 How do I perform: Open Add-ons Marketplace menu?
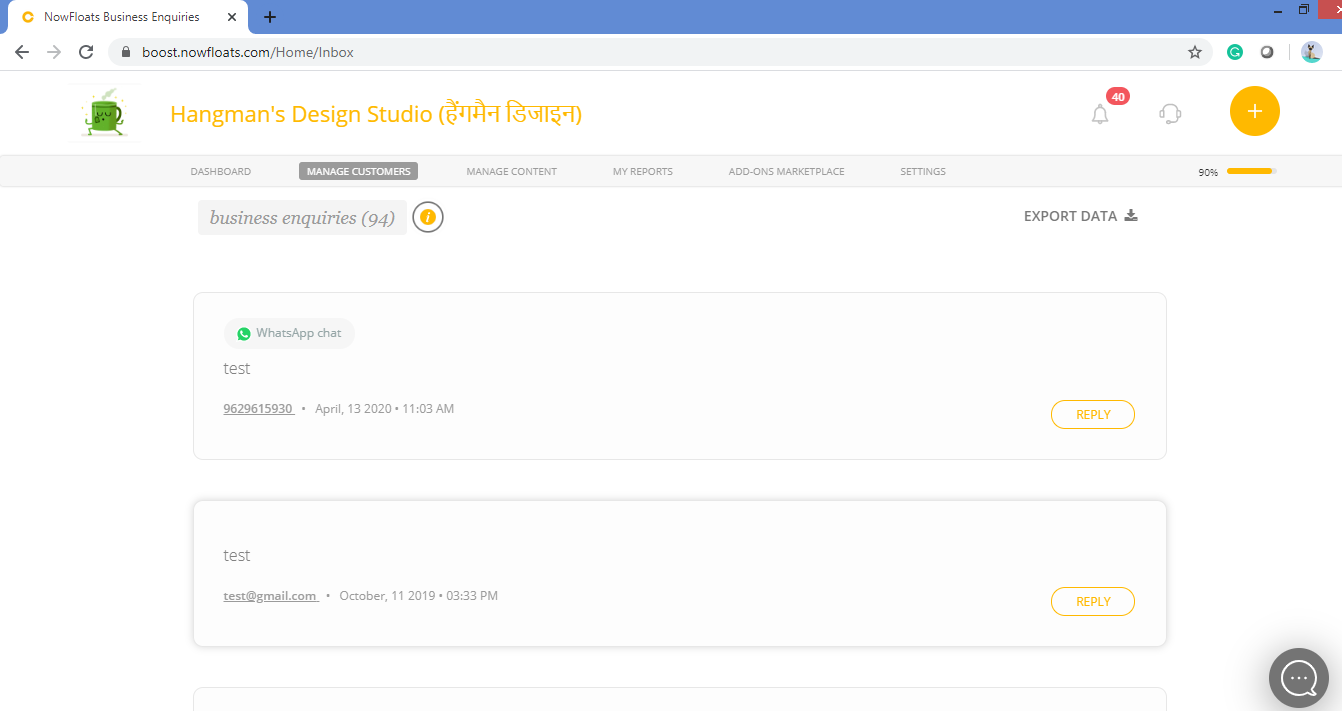pyautogui.click(x=786, y=171)
